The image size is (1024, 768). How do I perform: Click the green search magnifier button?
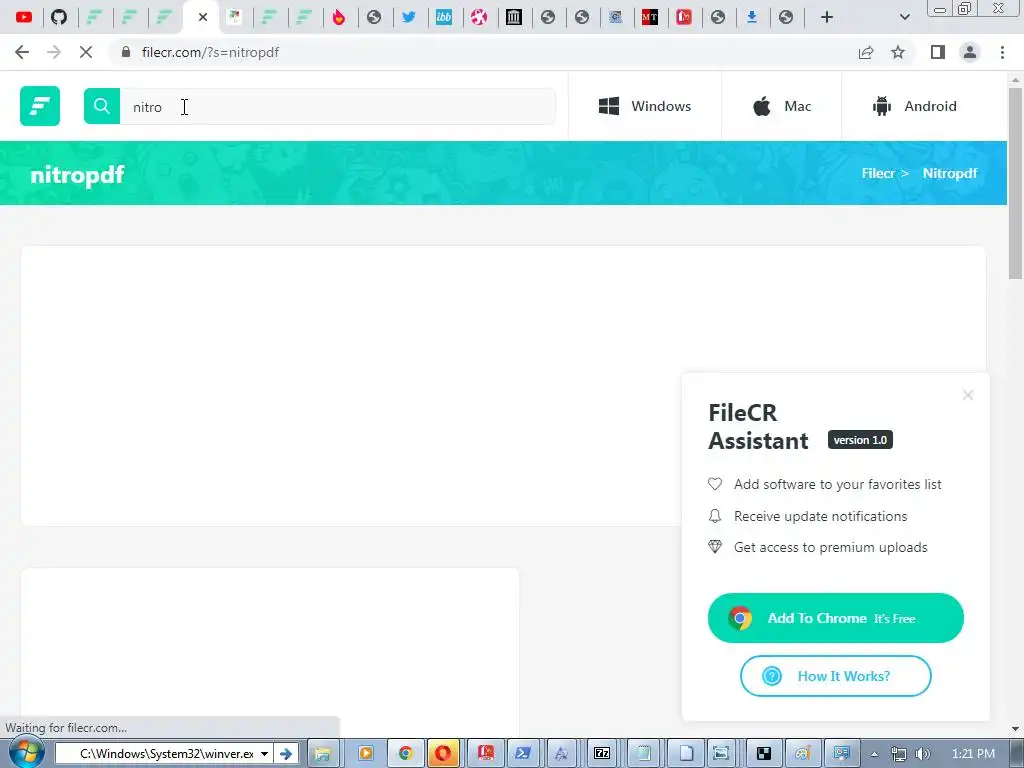point(102,106)
